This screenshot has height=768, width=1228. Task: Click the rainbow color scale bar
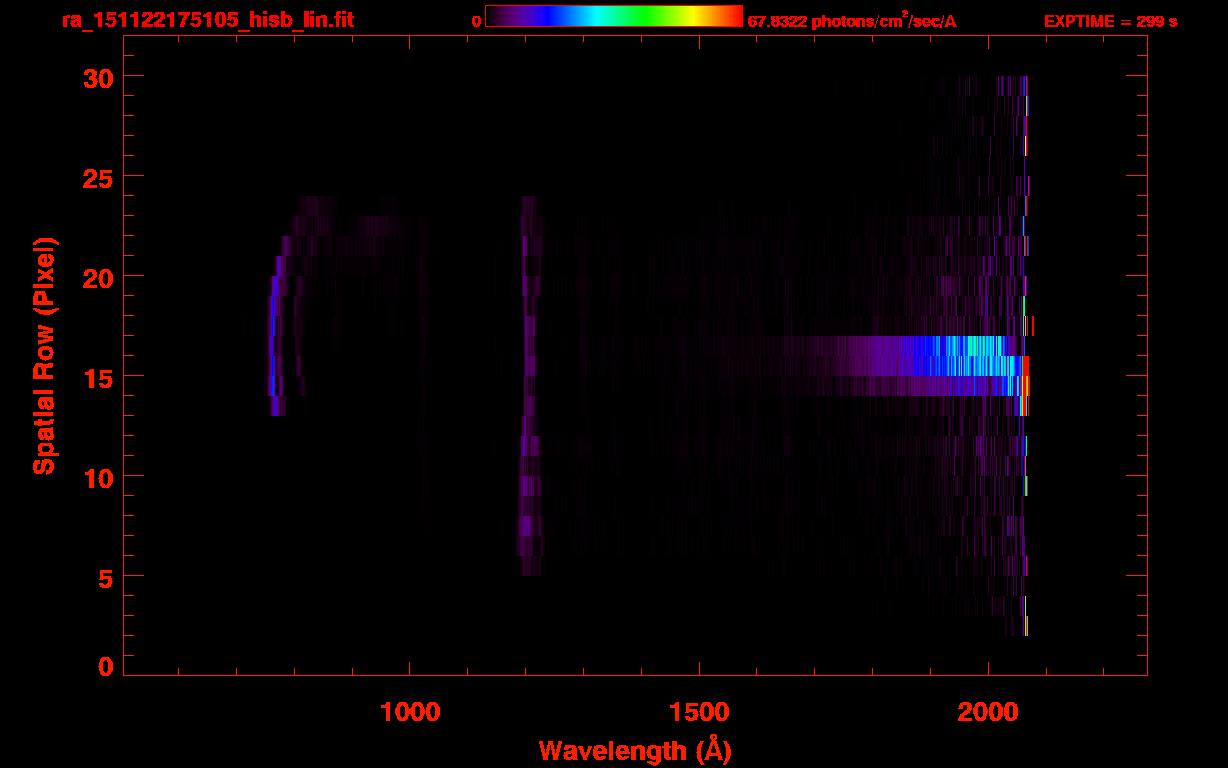[x=614, y=17]
